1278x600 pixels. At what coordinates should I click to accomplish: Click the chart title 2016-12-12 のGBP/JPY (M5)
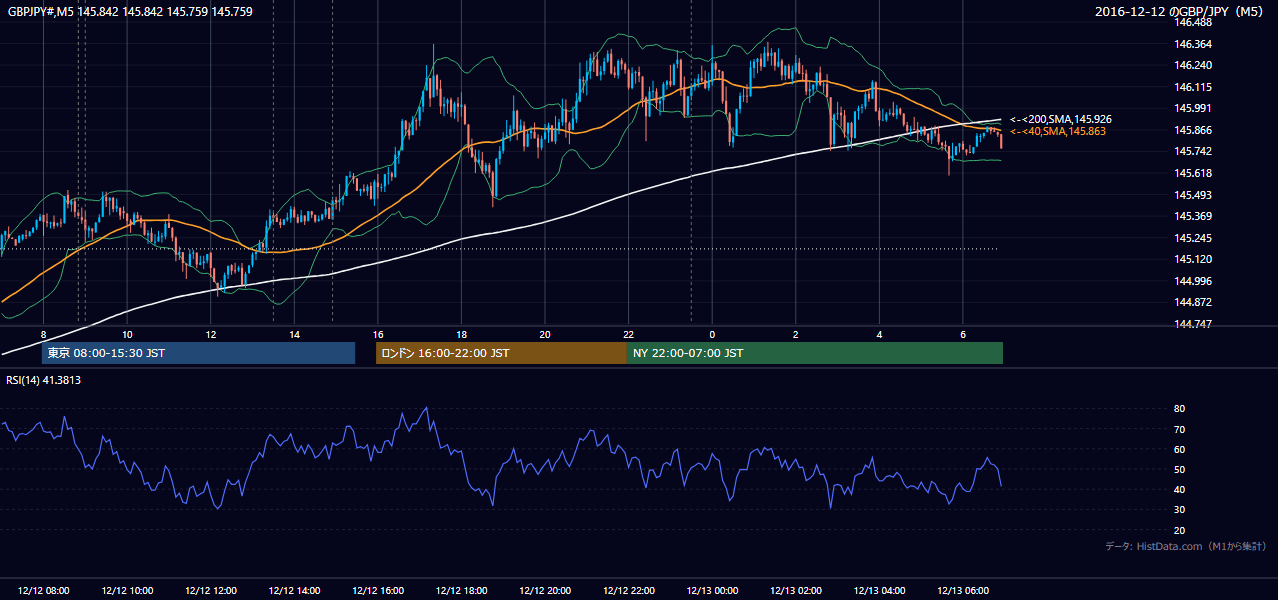coord(1181,12)
